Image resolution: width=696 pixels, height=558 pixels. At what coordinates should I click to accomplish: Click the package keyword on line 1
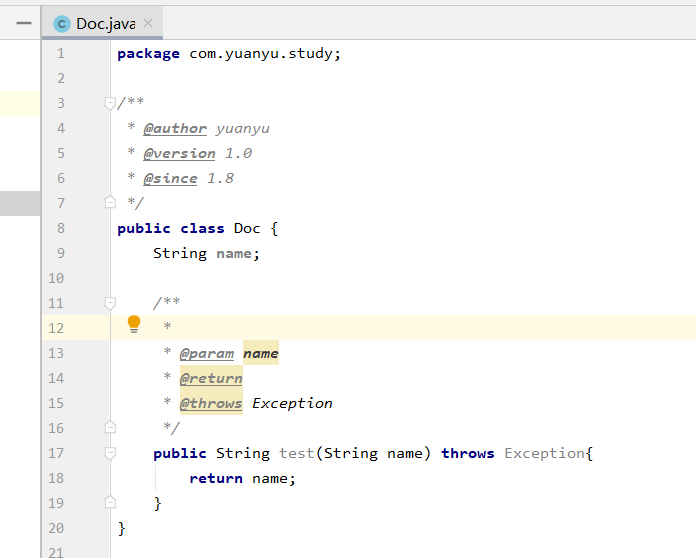148,54
